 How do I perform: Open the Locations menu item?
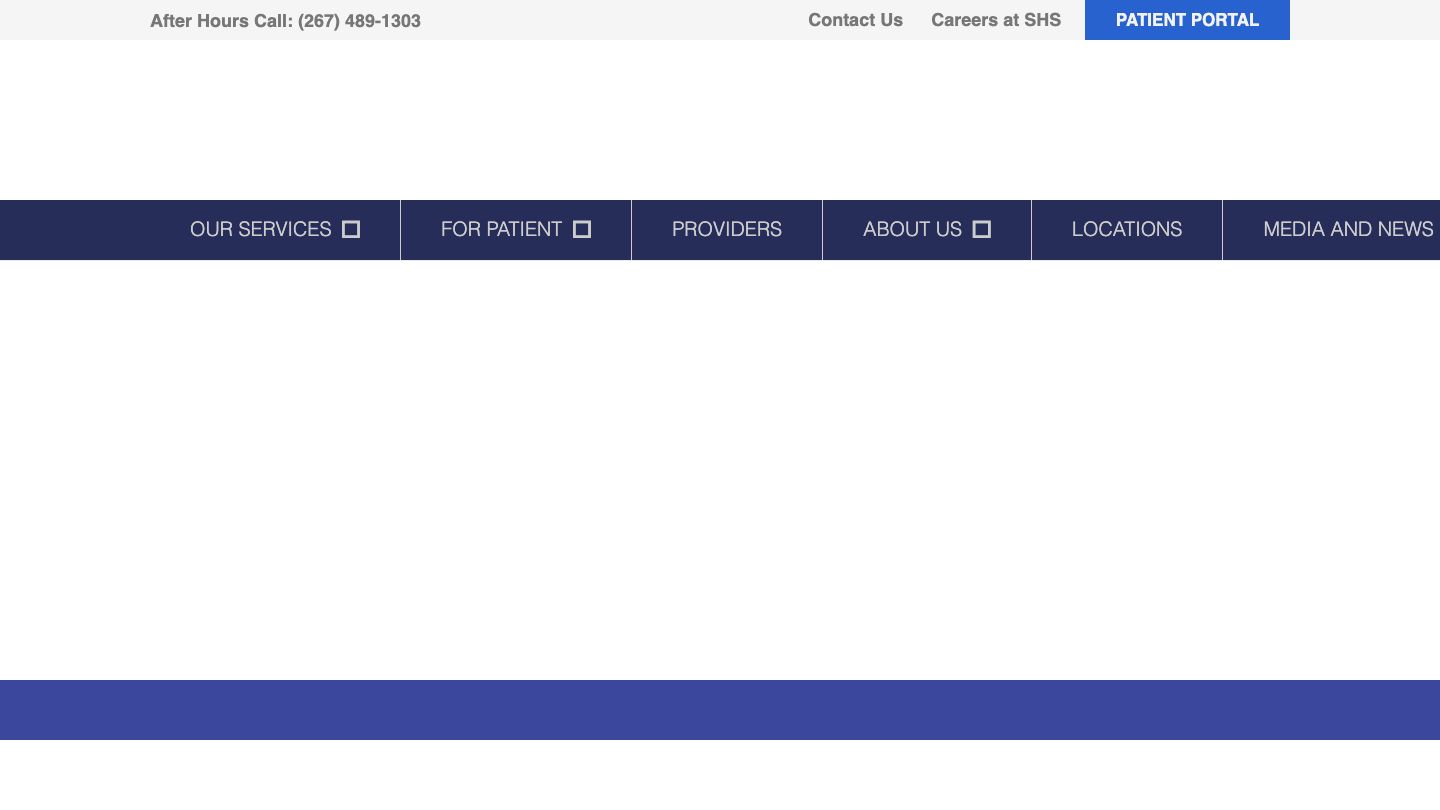[1127, 230]
